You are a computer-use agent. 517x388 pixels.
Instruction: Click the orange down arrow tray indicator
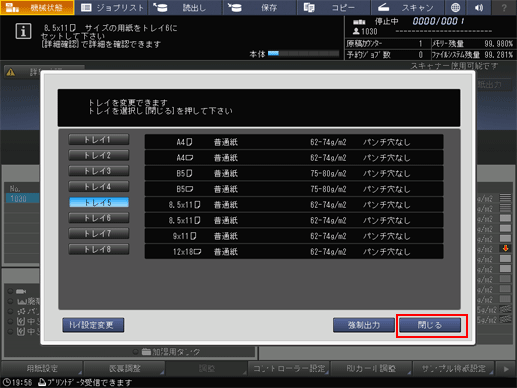click(505, 248)
